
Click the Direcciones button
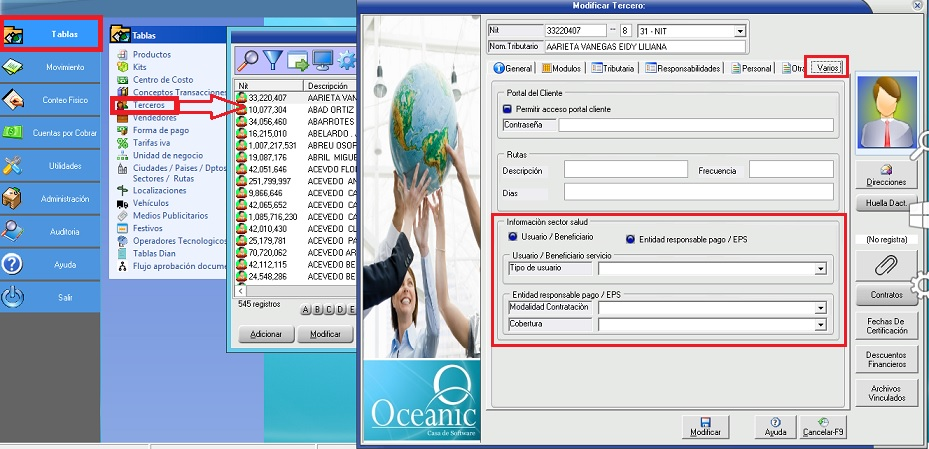pyautogui.click(x=886, y=176)
